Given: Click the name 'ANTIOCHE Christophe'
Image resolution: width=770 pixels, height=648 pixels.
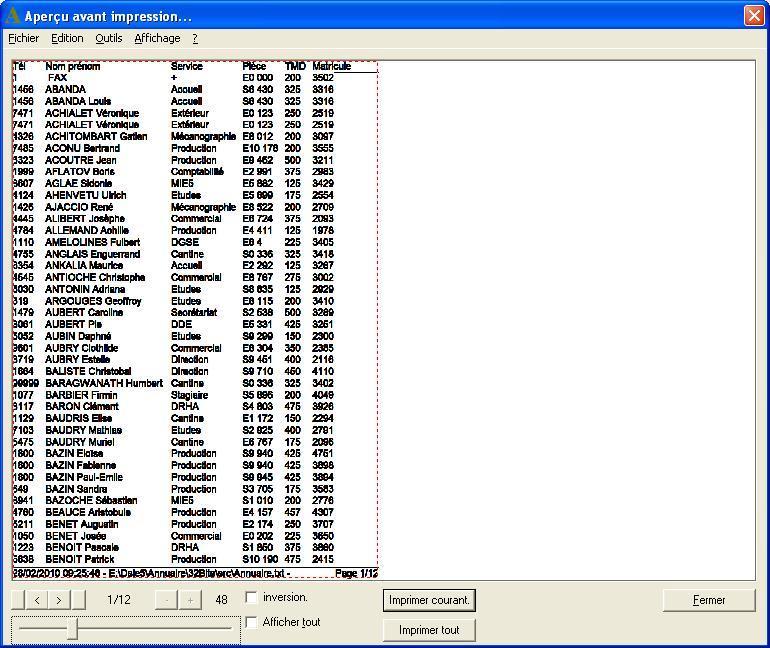Looking at the screenshot, I should pyautogui.click(x=95, y=277).
